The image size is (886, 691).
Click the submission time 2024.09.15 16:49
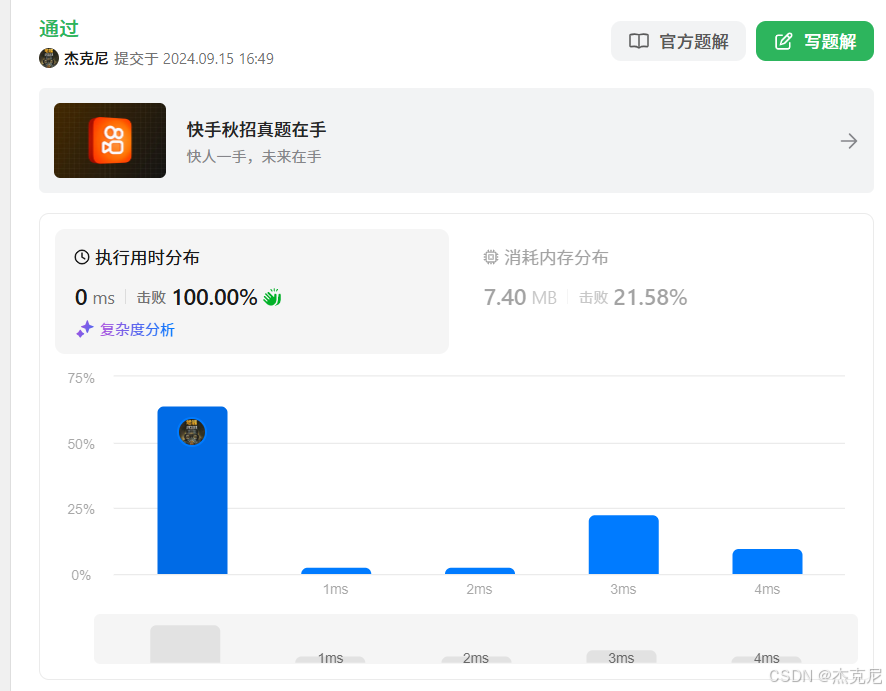pyautogui.click(x=218, y=59)
